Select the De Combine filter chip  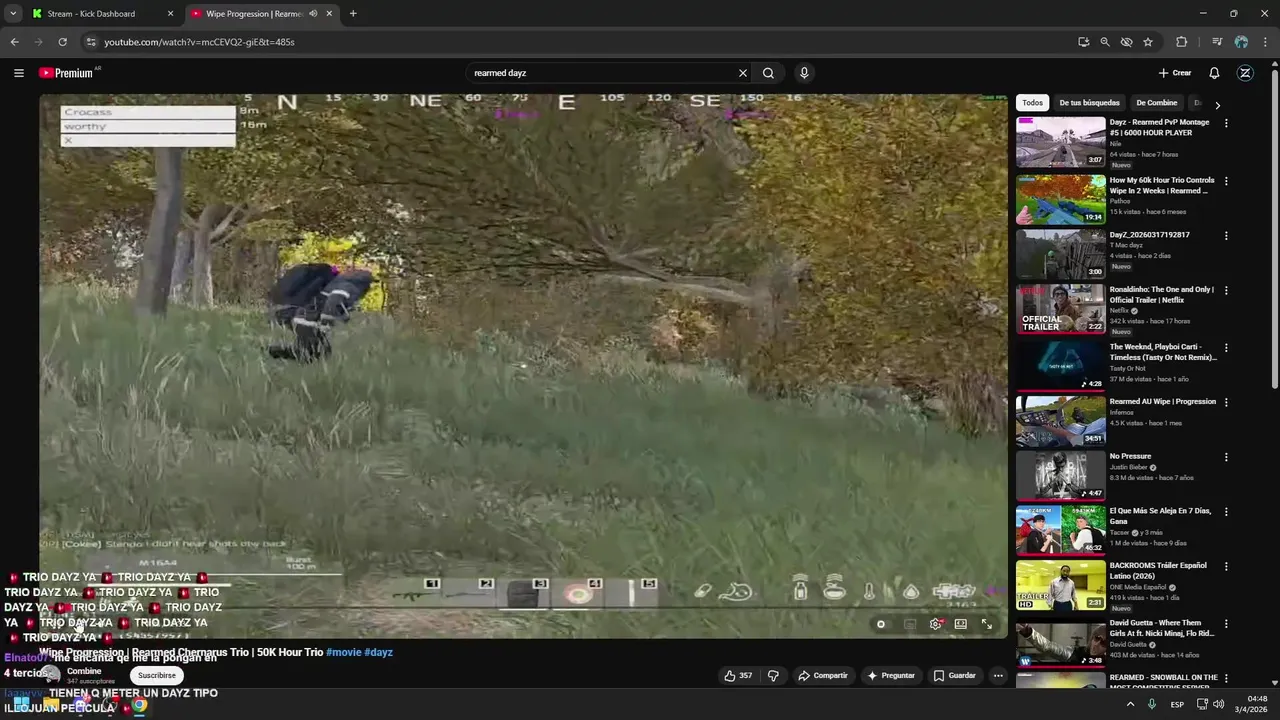[x=1157, y=103]
